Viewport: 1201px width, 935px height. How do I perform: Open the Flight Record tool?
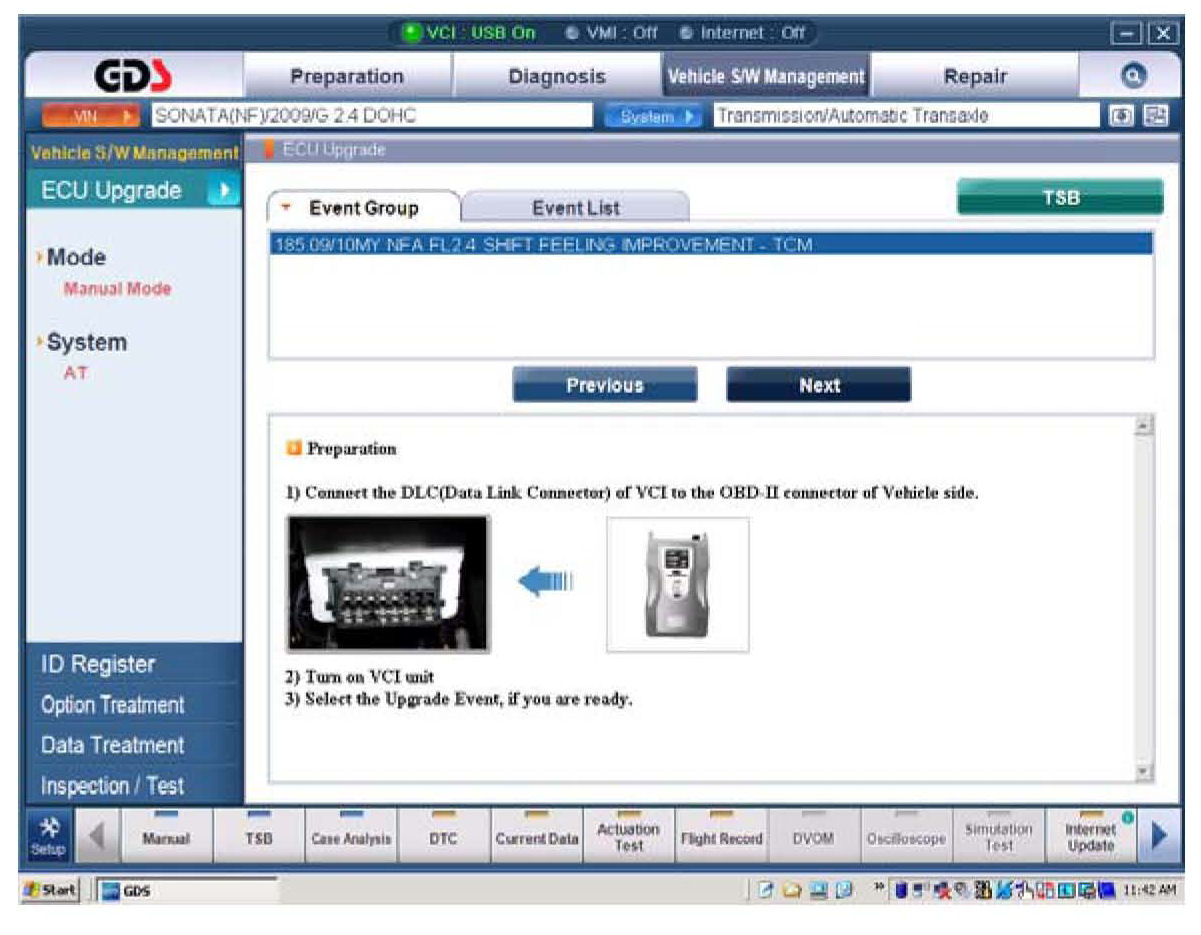click(x=721, y=838)
